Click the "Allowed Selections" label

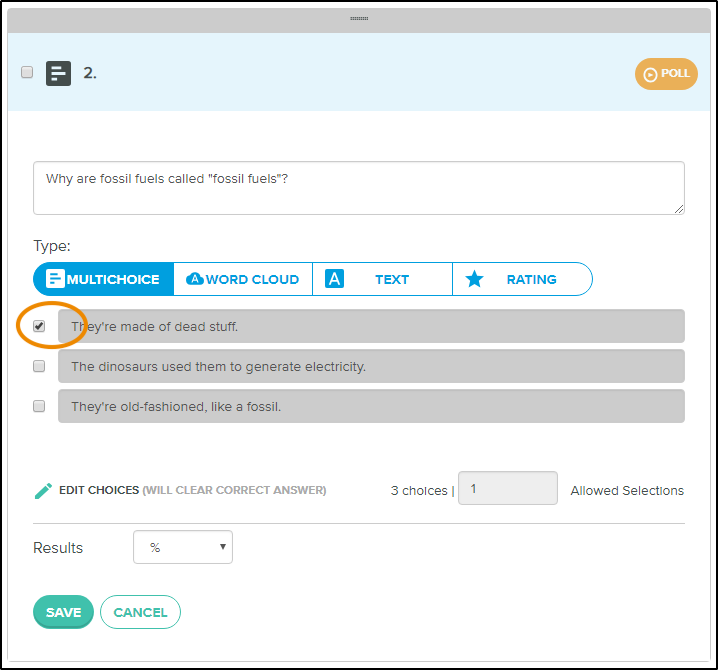click(x=627, y=490)
